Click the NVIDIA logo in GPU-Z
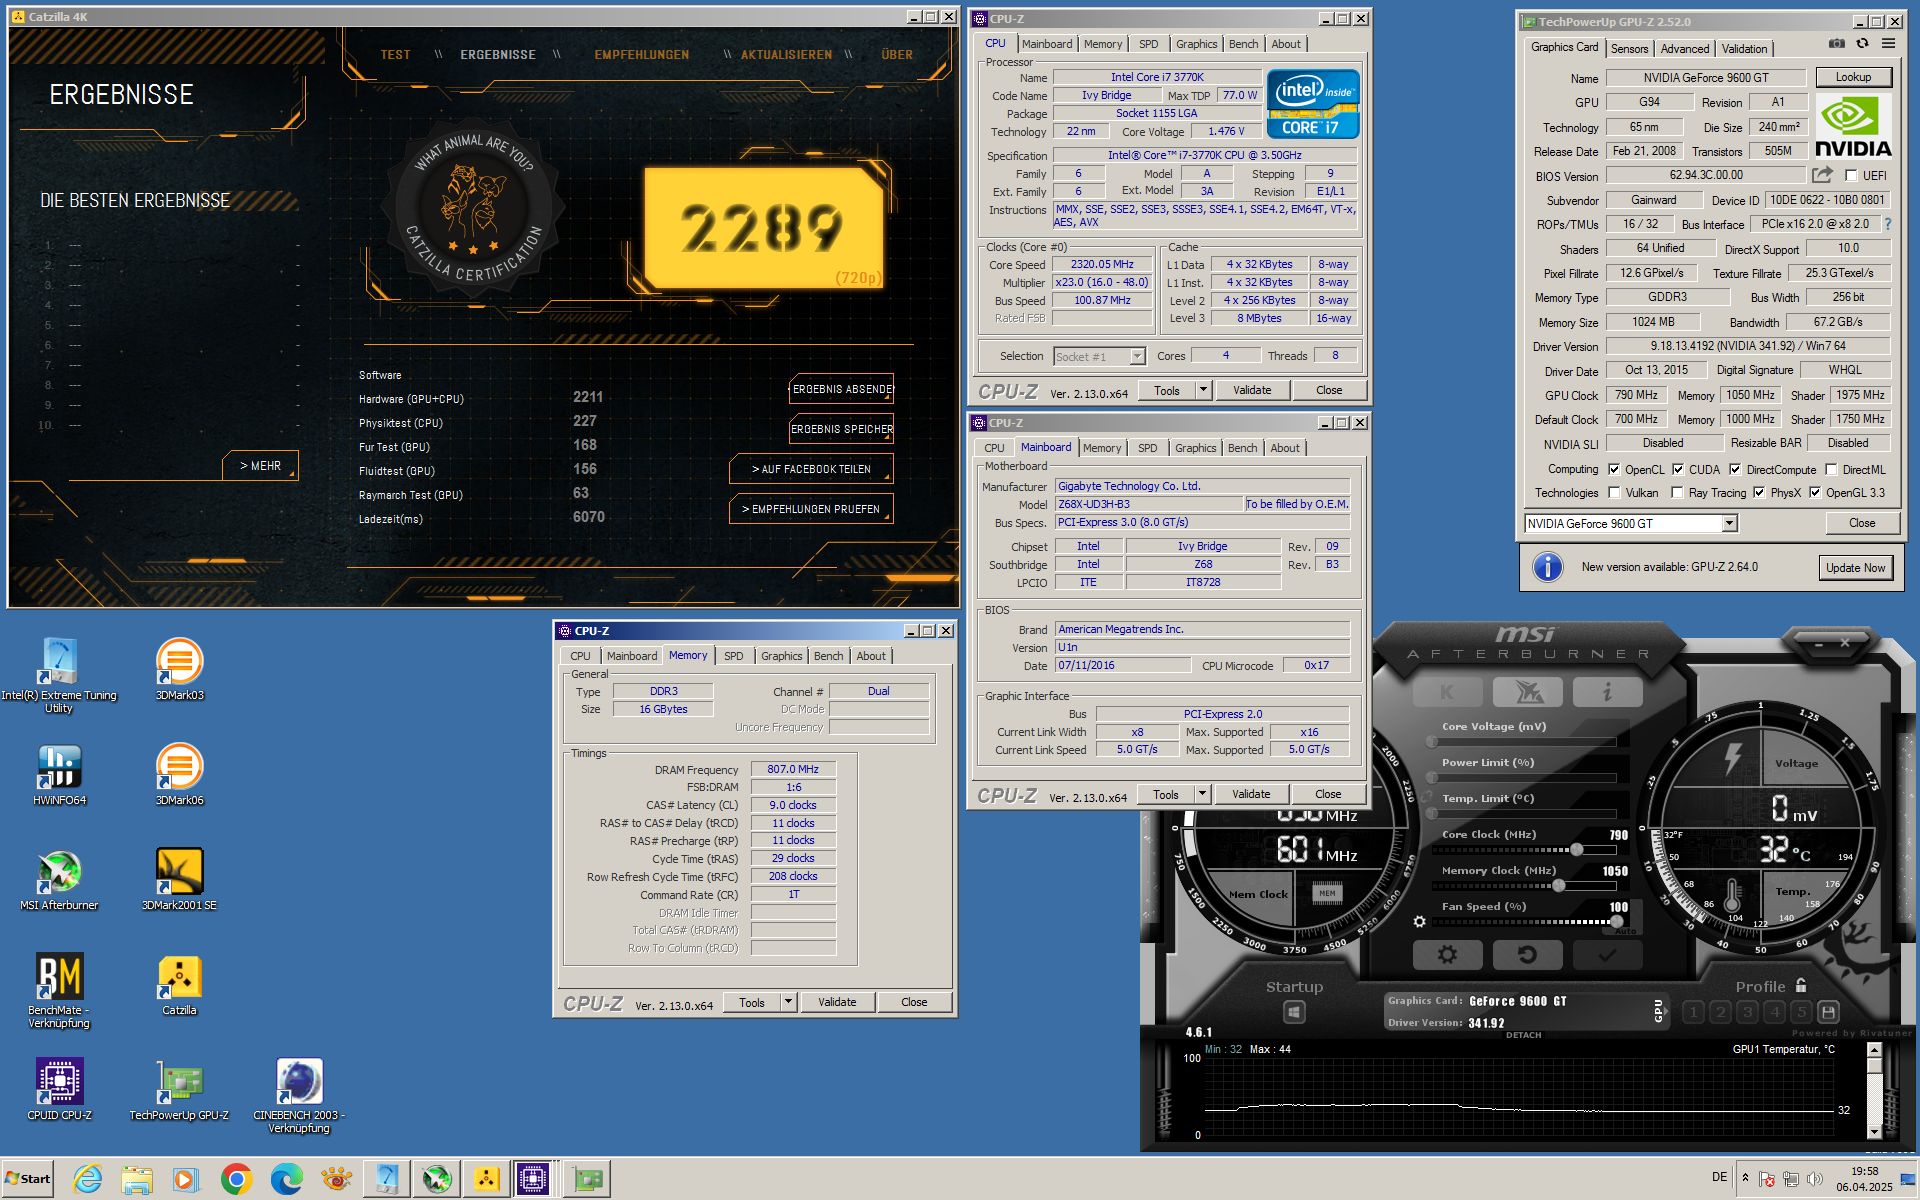The height and width of the screenshot is (1200, 1920). pyautogui.click(x=1853, y=127)
